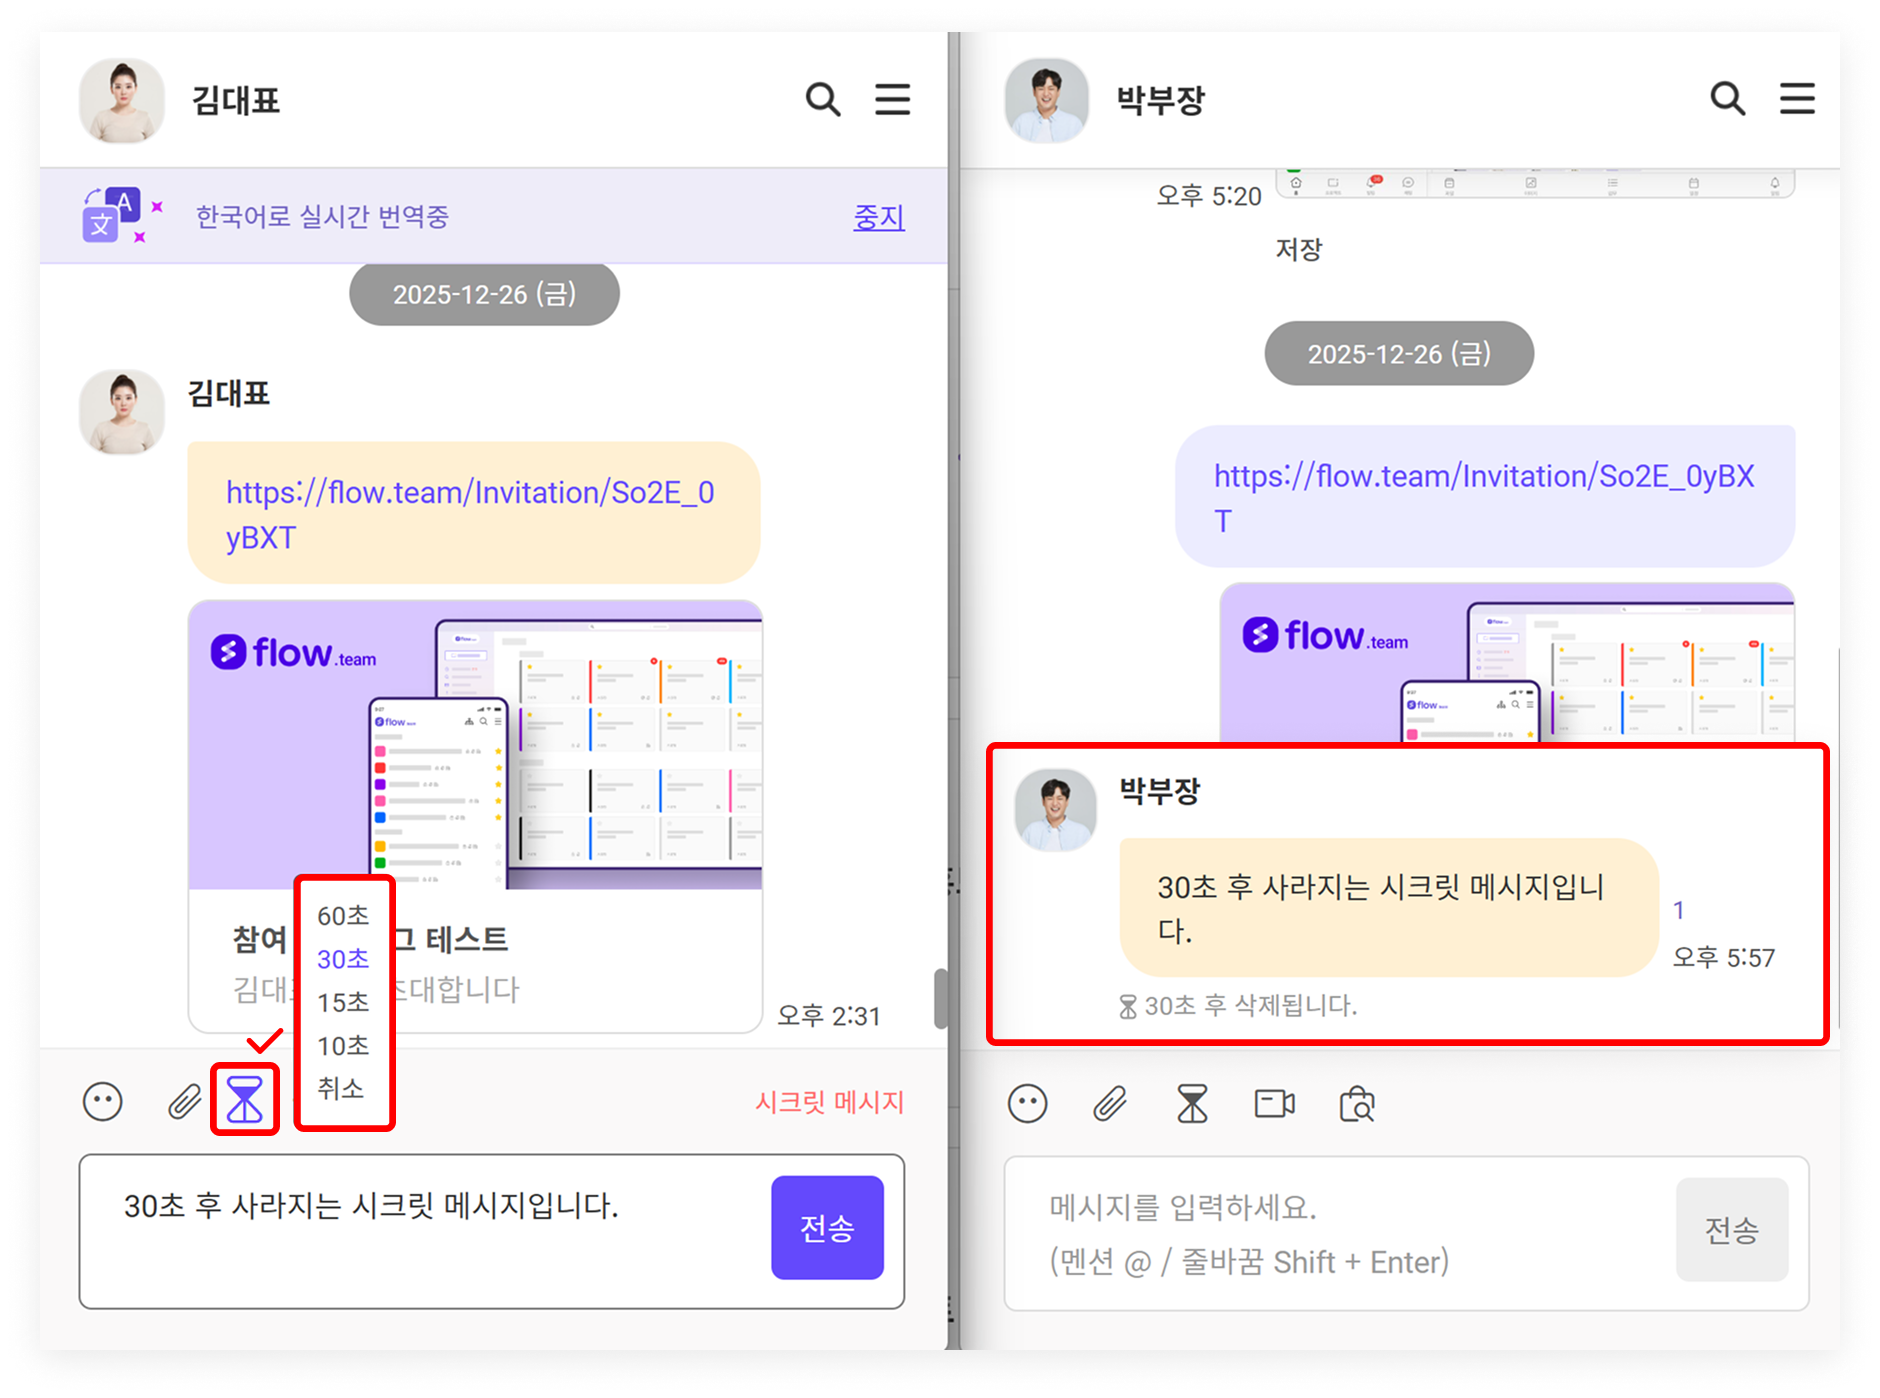
Task: Start video call from right chat toolbar
Action: pos(1274,1104)
